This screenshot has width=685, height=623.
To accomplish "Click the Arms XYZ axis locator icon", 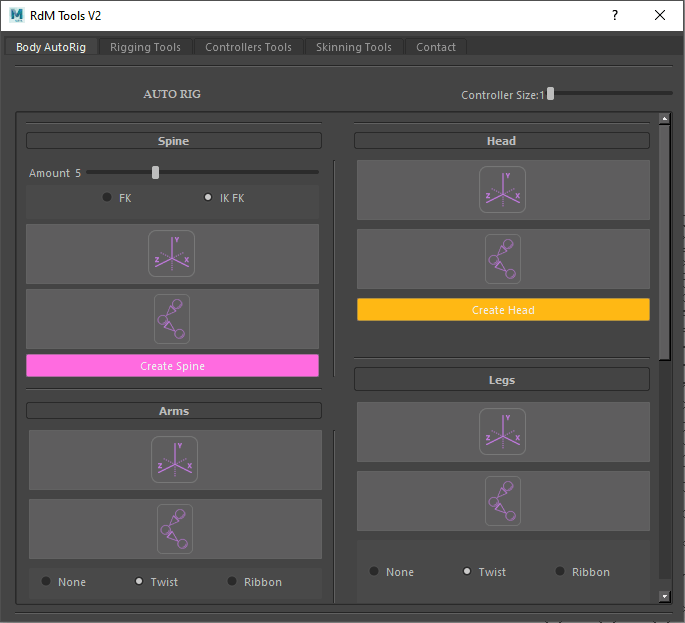I will point(175,460).
